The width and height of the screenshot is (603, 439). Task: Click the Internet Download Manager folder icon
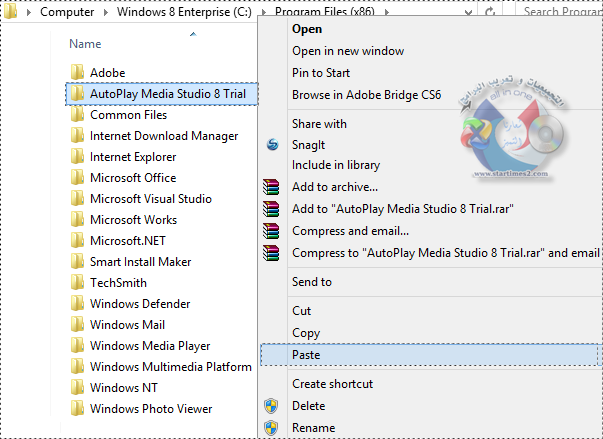[x=77, y=135]
